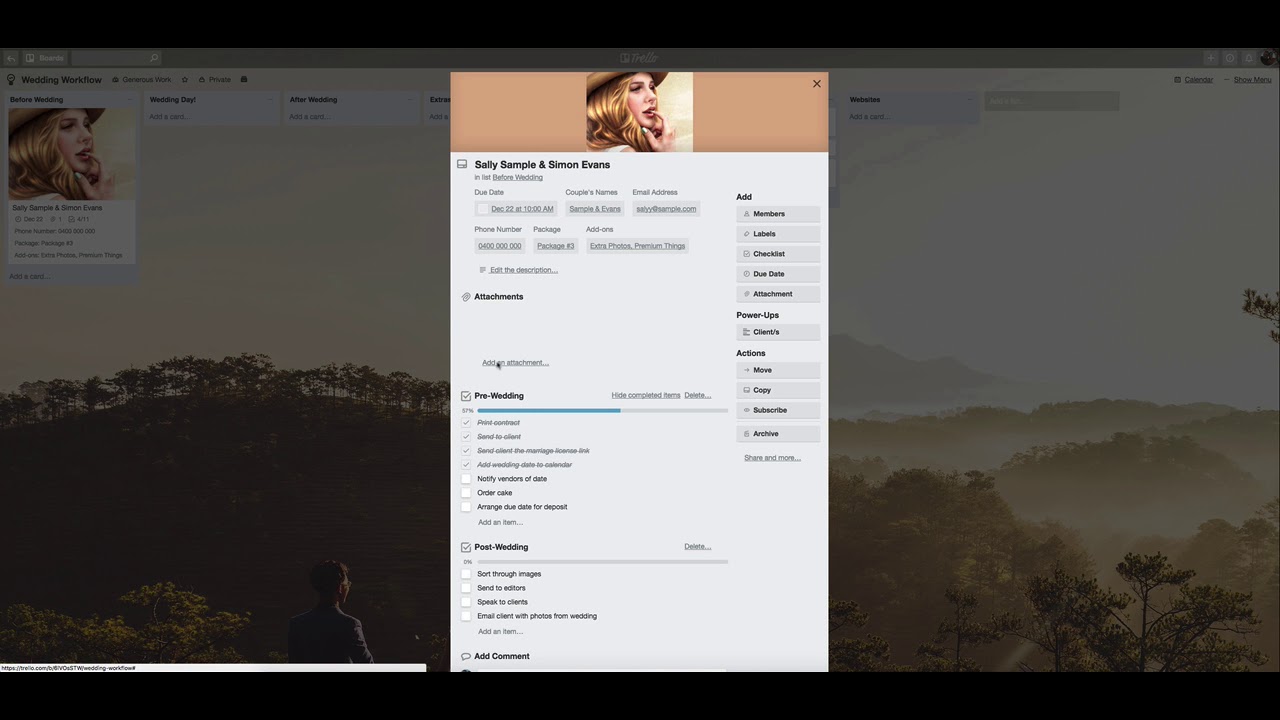
Task: Uncheck the Send to client item
Action: pos(466,437)
